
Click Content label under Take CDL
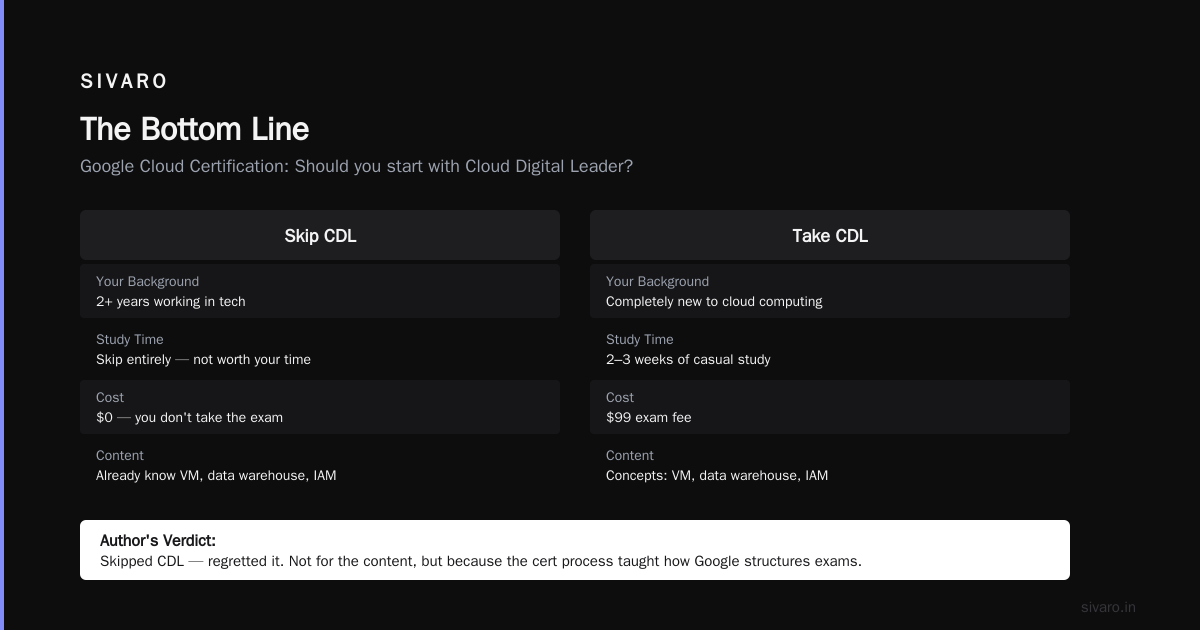click(x=630, y=455)
